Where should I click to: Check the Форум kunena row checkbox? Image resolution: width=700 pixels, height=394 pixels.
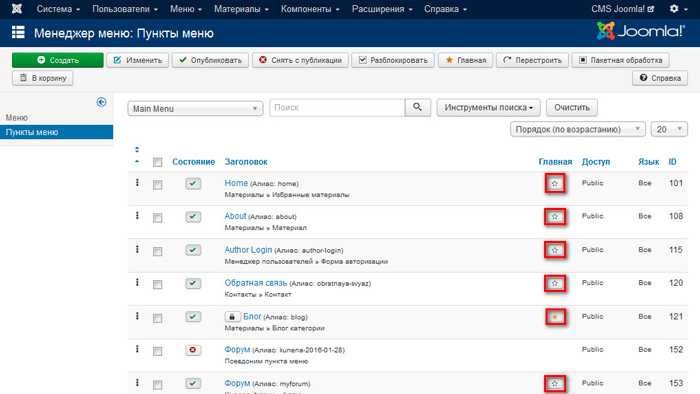[x=158, y=351]
